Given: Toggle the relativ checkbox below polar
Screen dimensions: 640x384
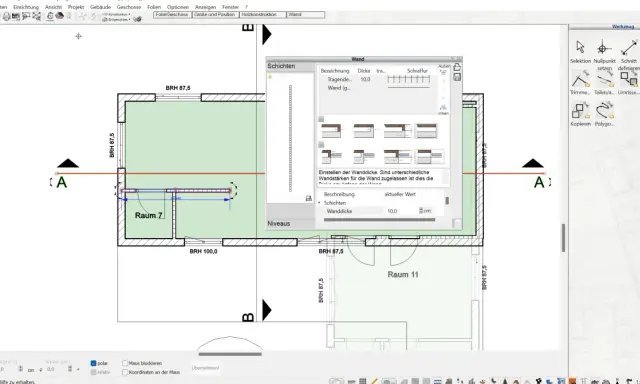Looking at the screenshot, I should pos(93,372).
